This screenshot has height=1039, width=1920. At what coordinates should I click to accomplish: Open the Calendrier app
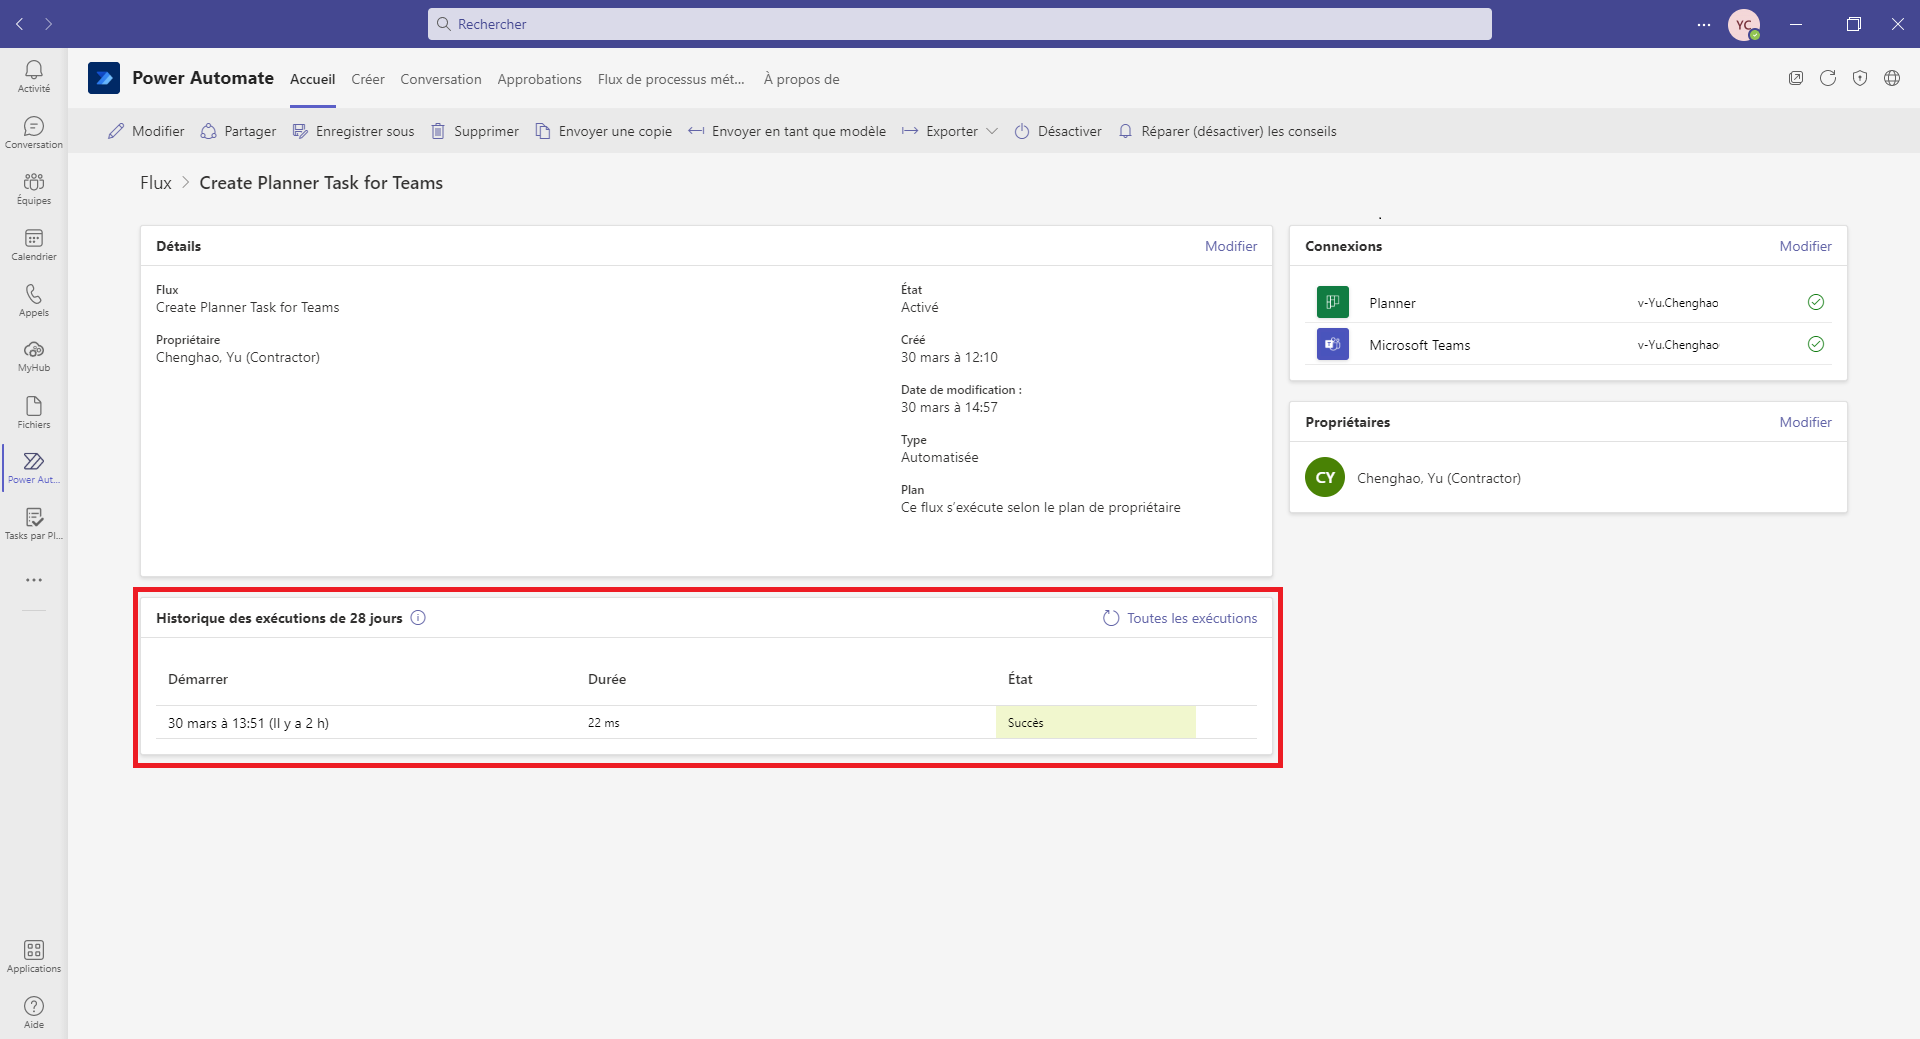tap(34, 244)
